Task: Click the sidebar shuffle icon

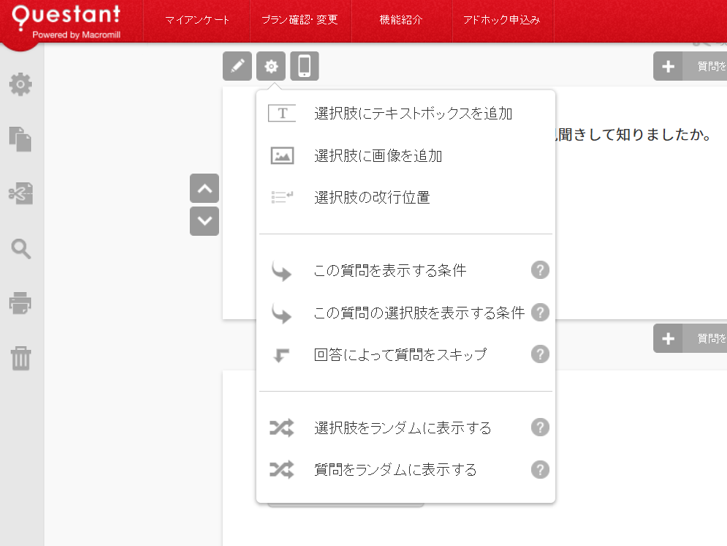Action: coord(21,194)
